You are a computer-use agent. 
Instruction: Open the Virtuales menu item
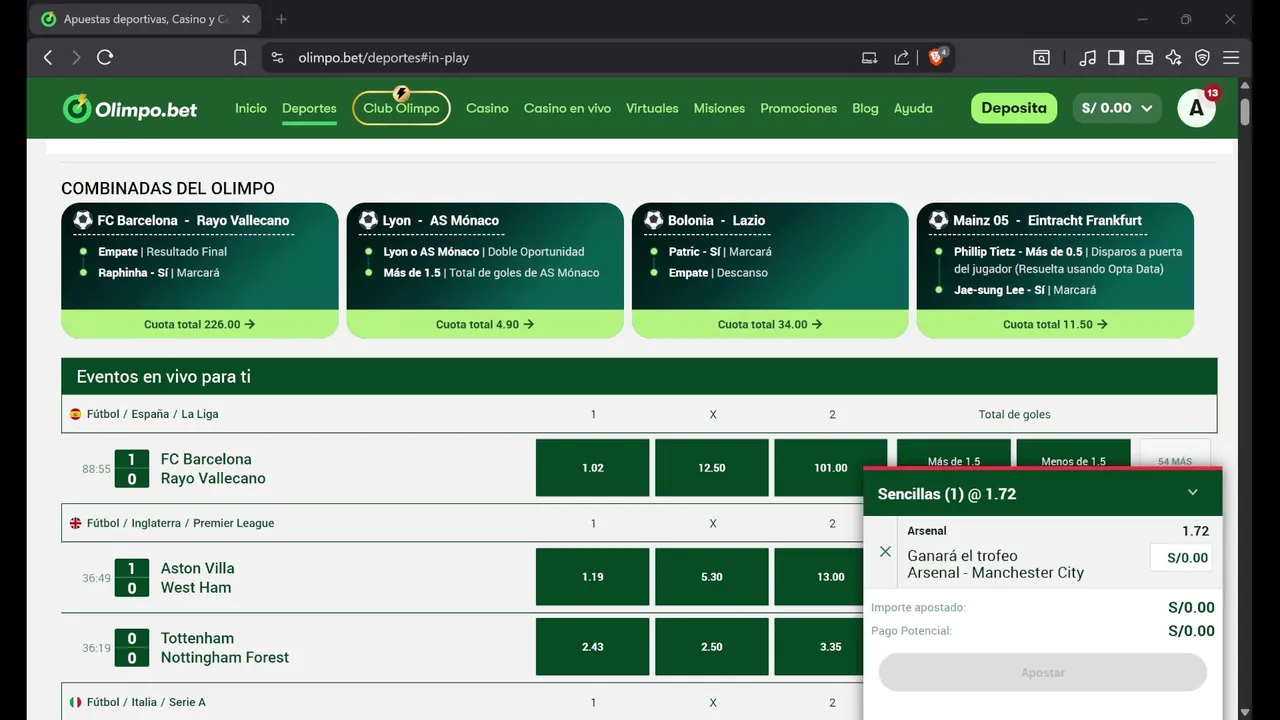[652, 108]
